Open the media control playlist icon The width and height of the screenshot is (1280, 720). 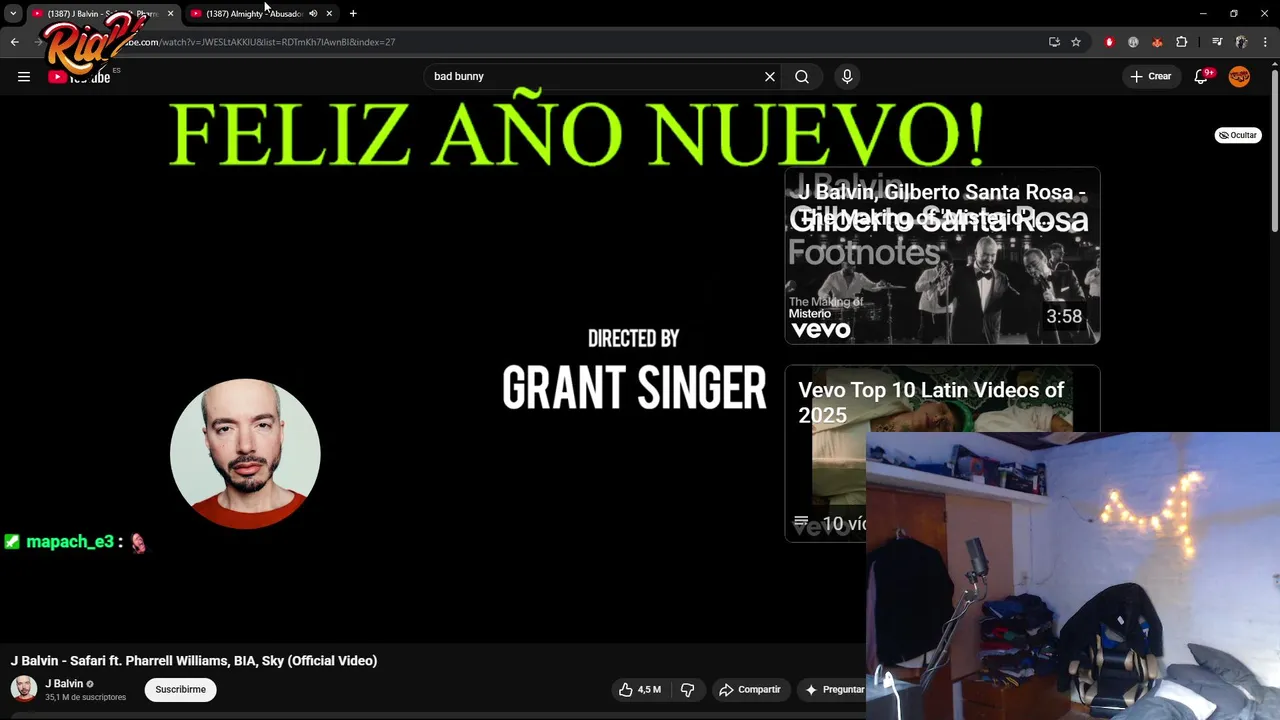[1217, 42]
